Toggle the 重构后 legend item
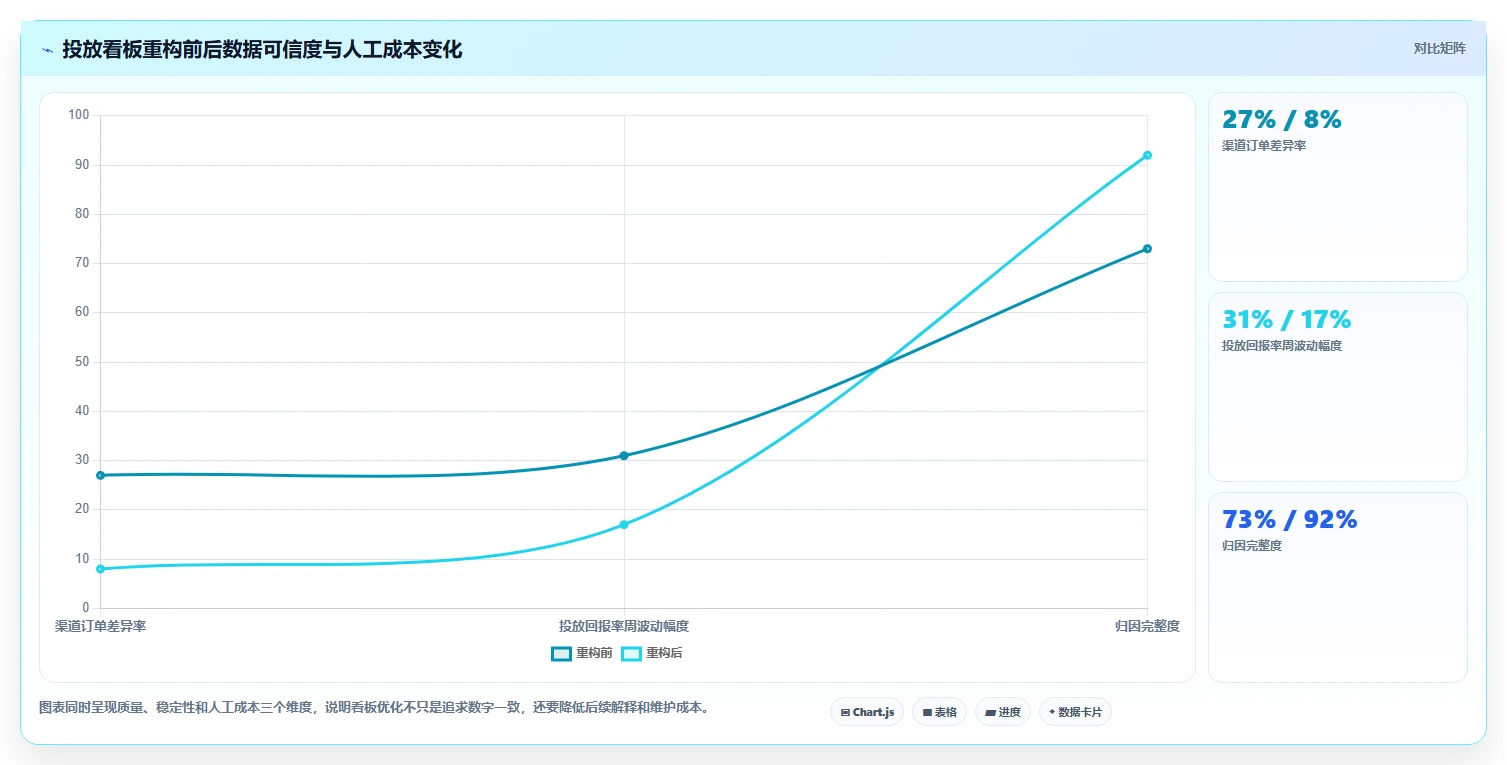Image resolution: width=1507 pixels, height=765 pixels. 652,653
